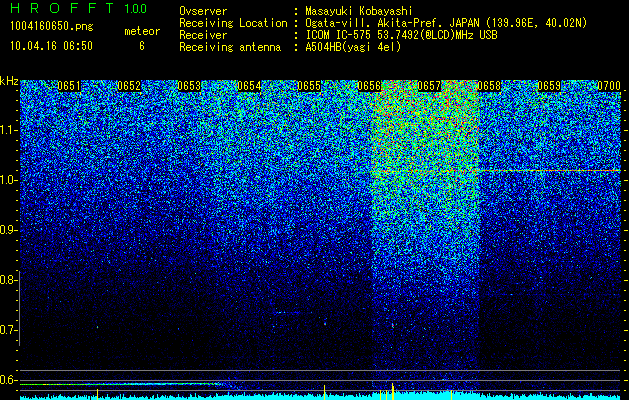Click the ICOM IC-575 receiver line

pyautogui.click(x=401, y=35)
